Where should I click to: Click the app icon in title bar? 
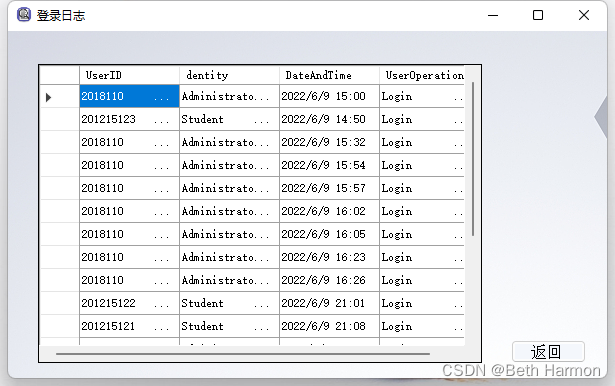pyautogui.click(x=24, y=15)
